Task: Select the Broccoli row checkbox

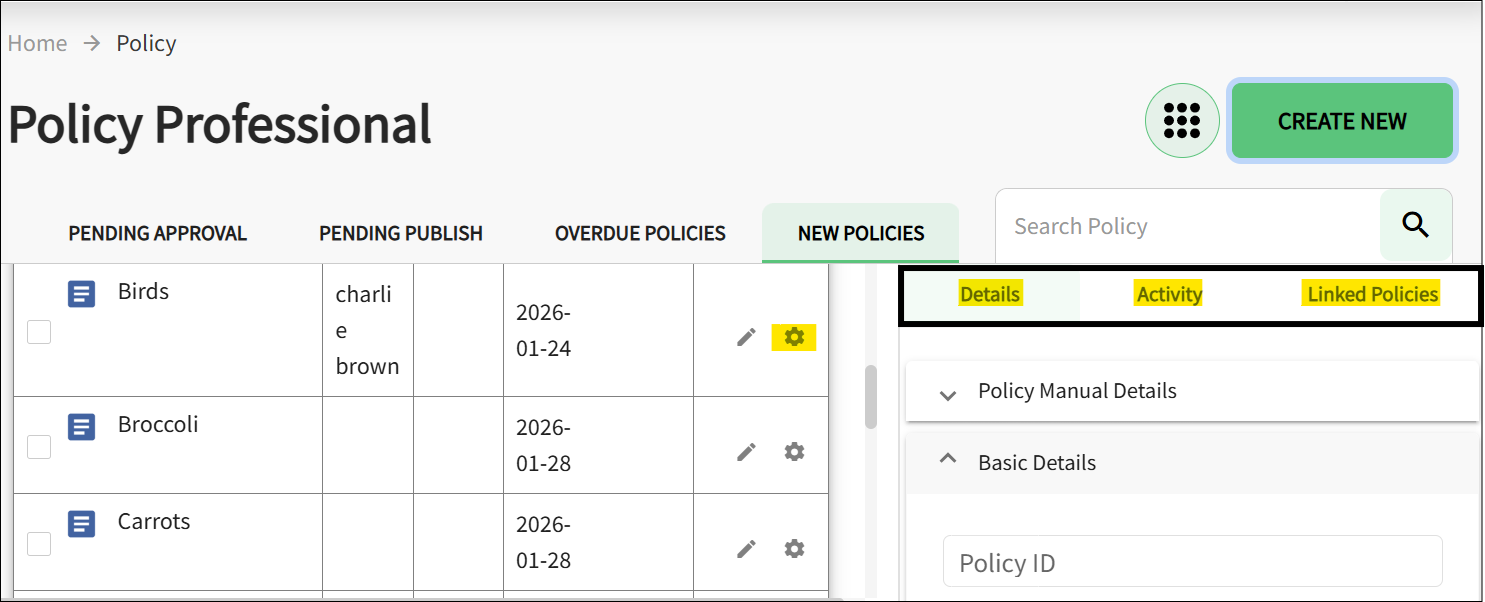Action: tap(38, 446)
